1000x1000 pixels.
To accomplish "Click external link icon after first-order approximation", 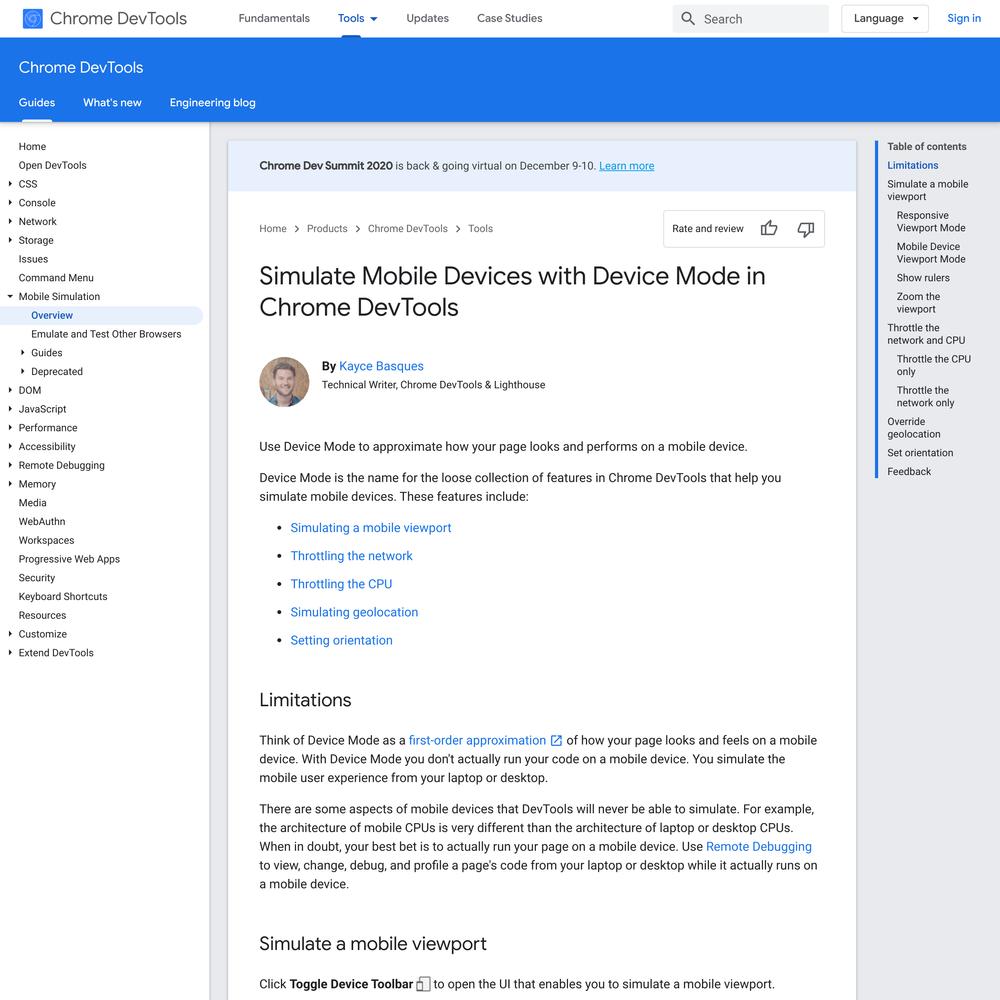I will pos(556,740).
